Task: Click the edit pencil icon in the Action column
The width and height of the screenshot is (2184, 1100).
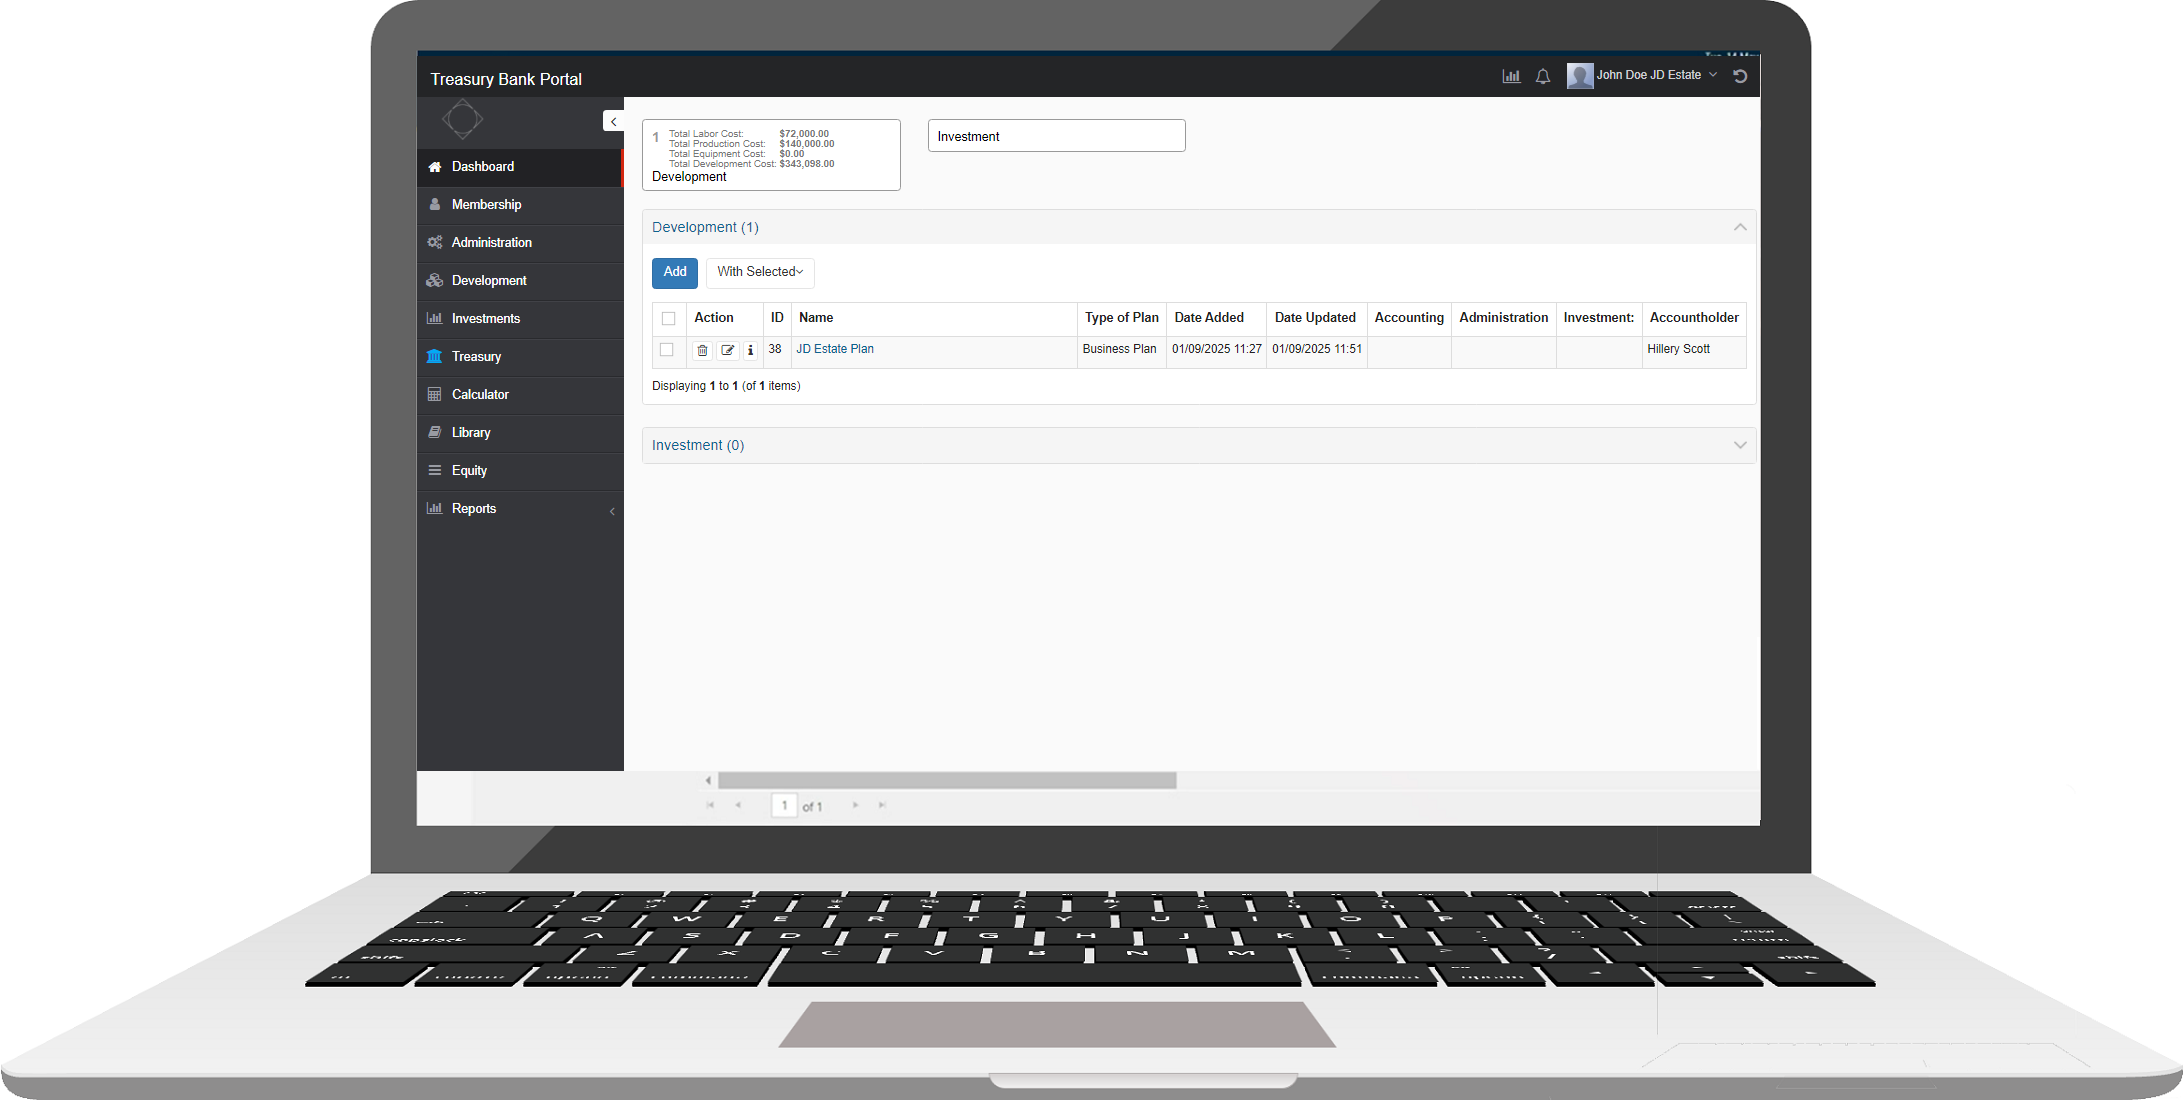Action: [728, 350]
